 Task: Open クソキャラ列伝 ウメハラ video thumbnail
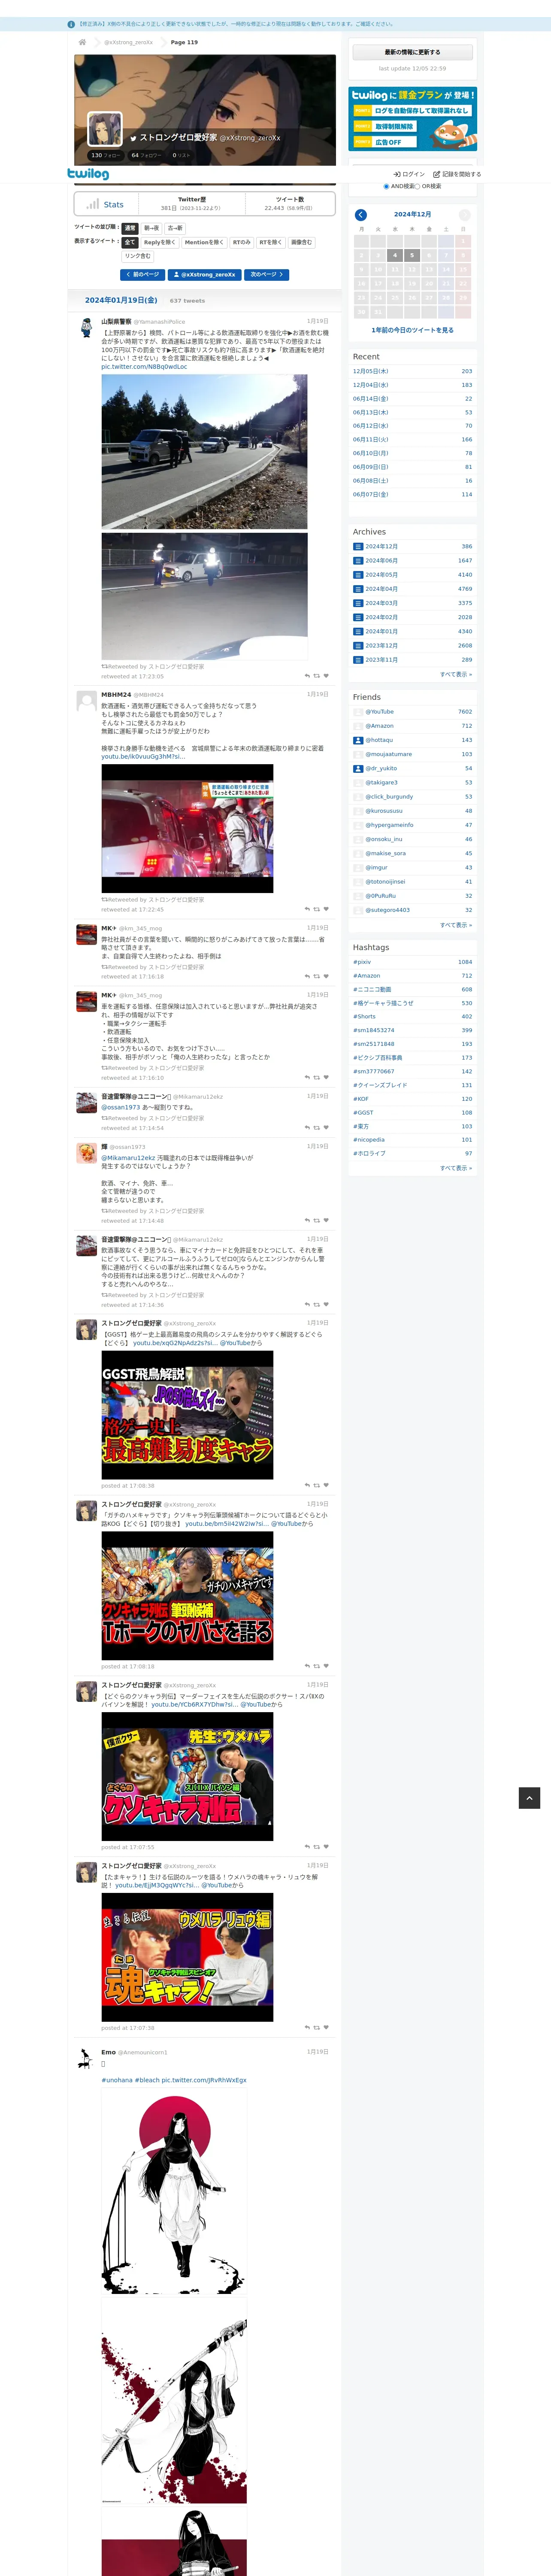[x=187, y=1776]
